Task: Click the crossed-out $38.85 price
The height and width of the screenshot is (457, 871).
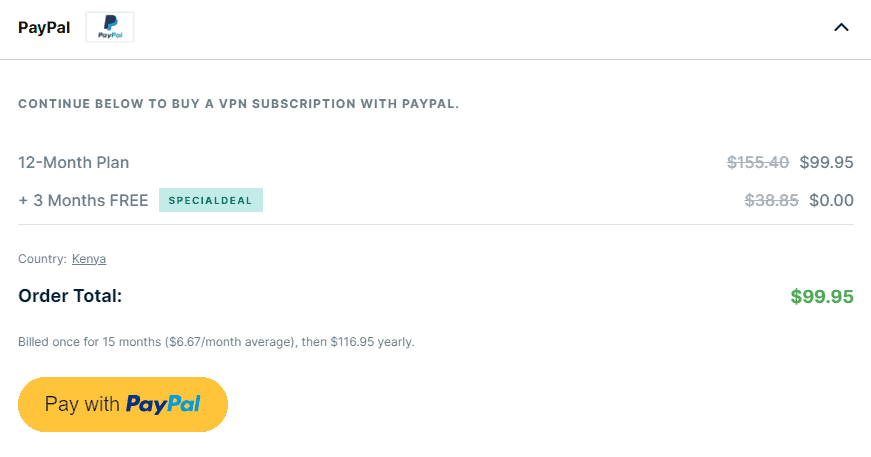Action: coord(771,200)
